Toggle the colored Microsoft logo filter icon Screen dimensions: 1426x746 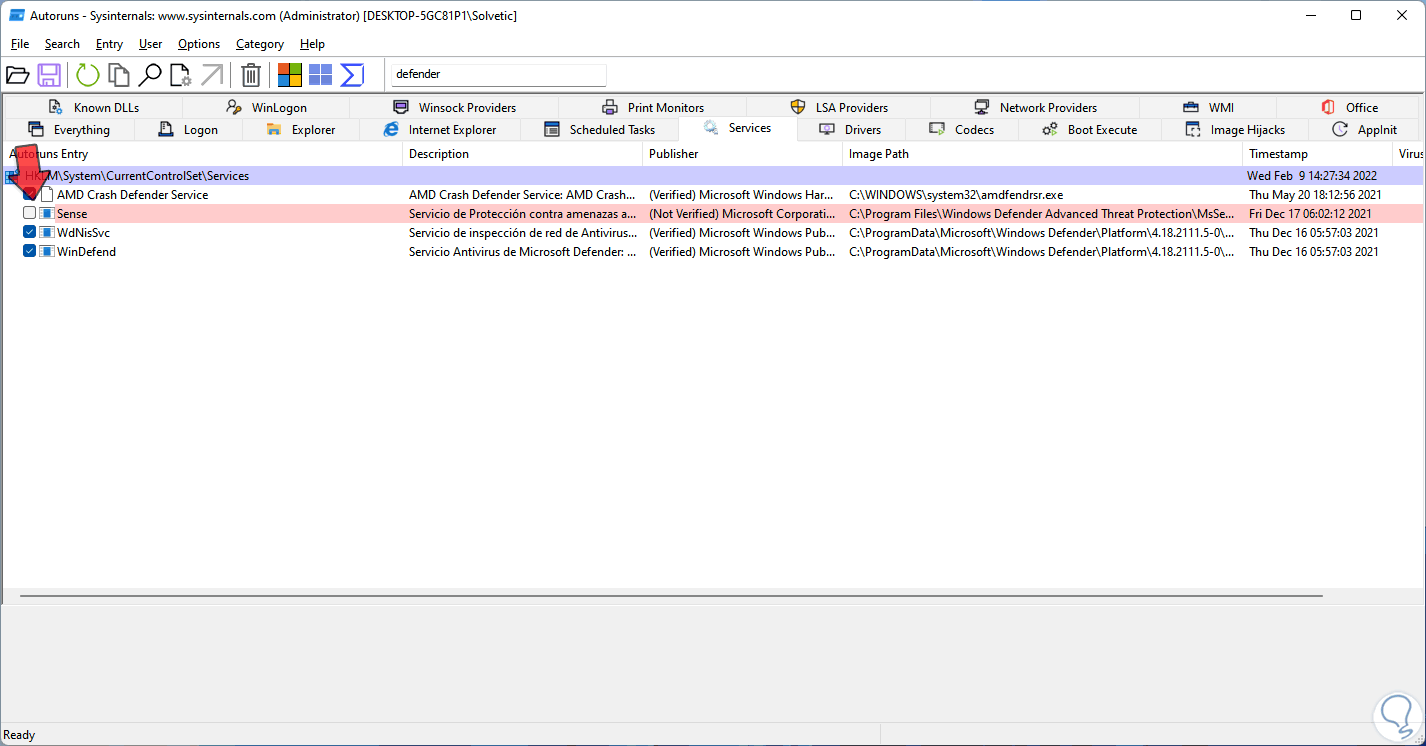click(x=290, y=75)
